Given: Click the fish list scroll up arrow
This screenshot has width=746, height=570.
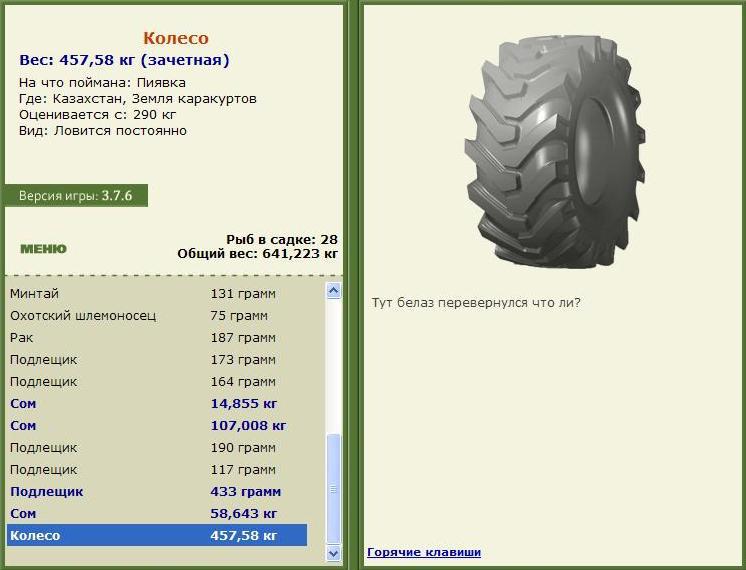Looking at the screenshot, I should [x=334, y=291].
